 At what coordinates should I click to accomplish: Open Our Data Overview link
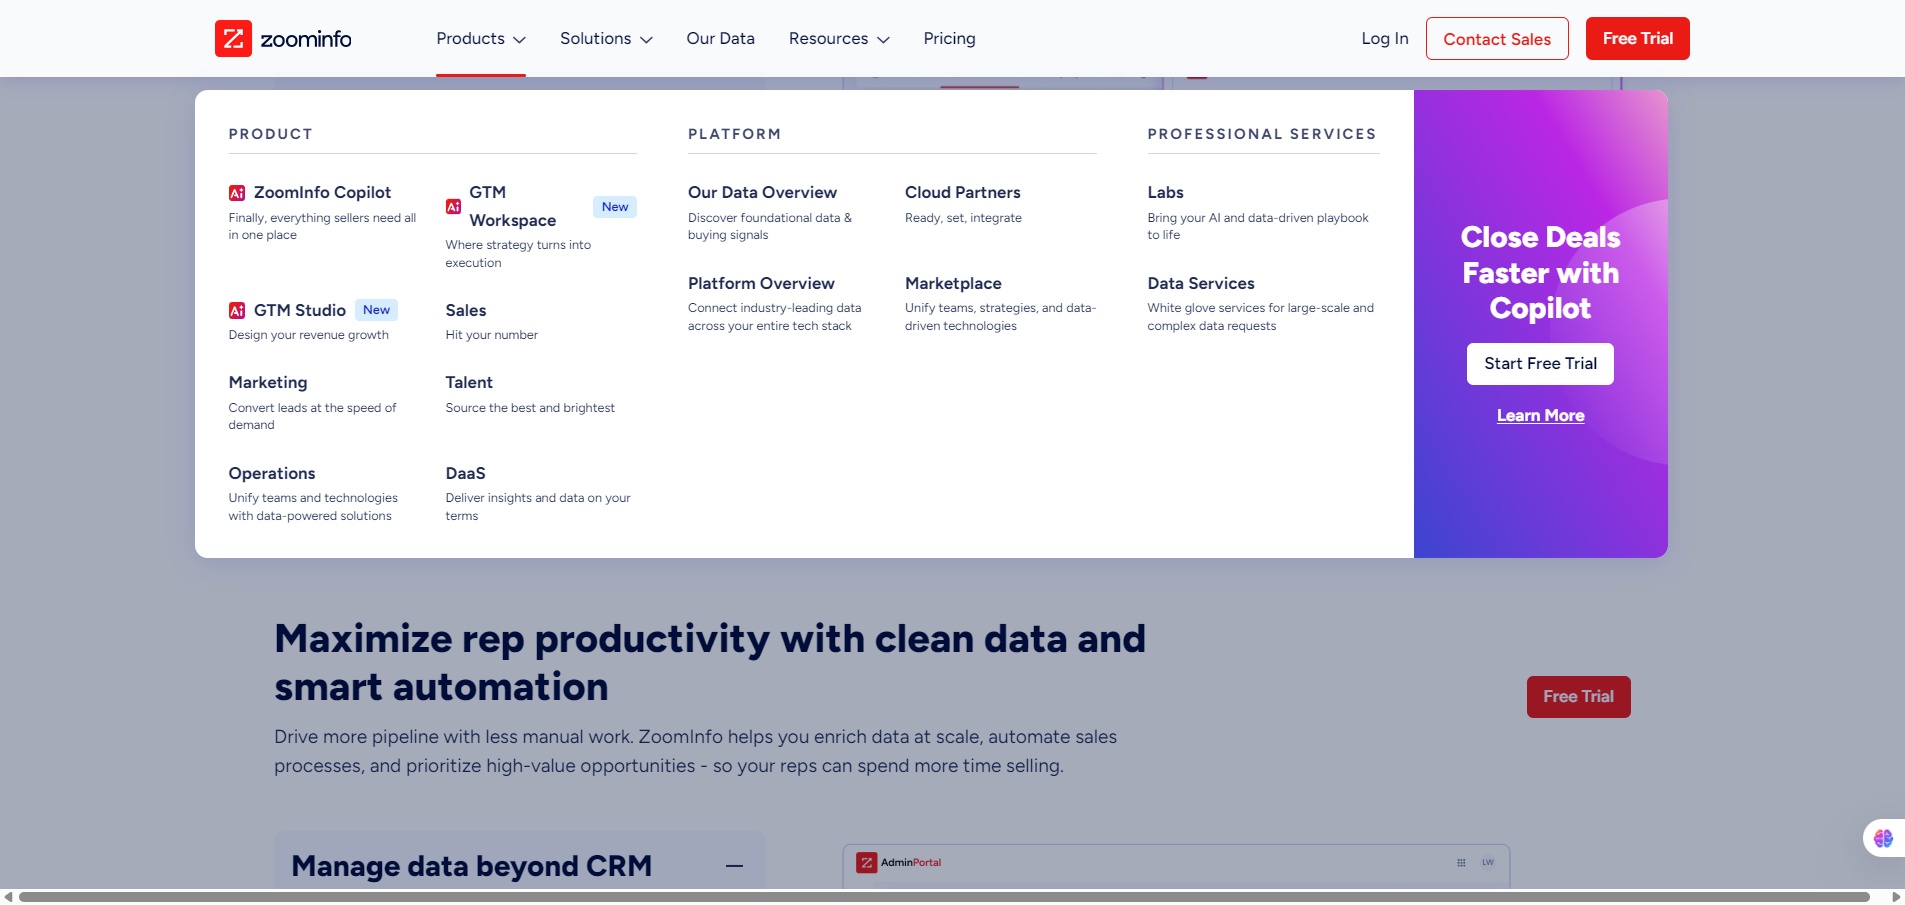tap(762, 193)
